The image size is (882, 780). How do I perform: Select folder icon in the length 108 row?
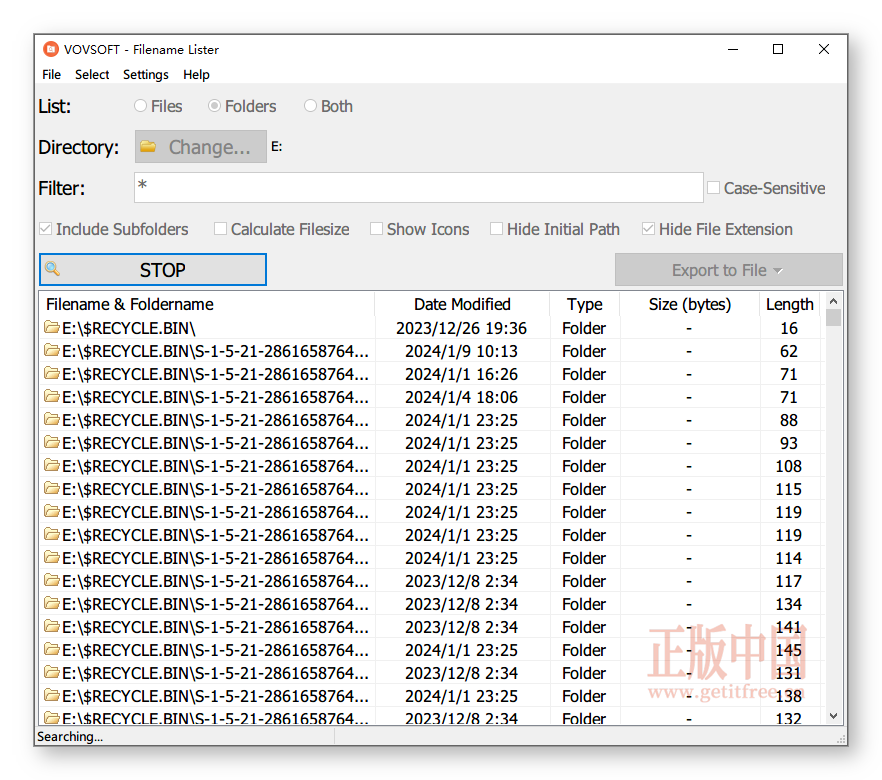[52, 466]
